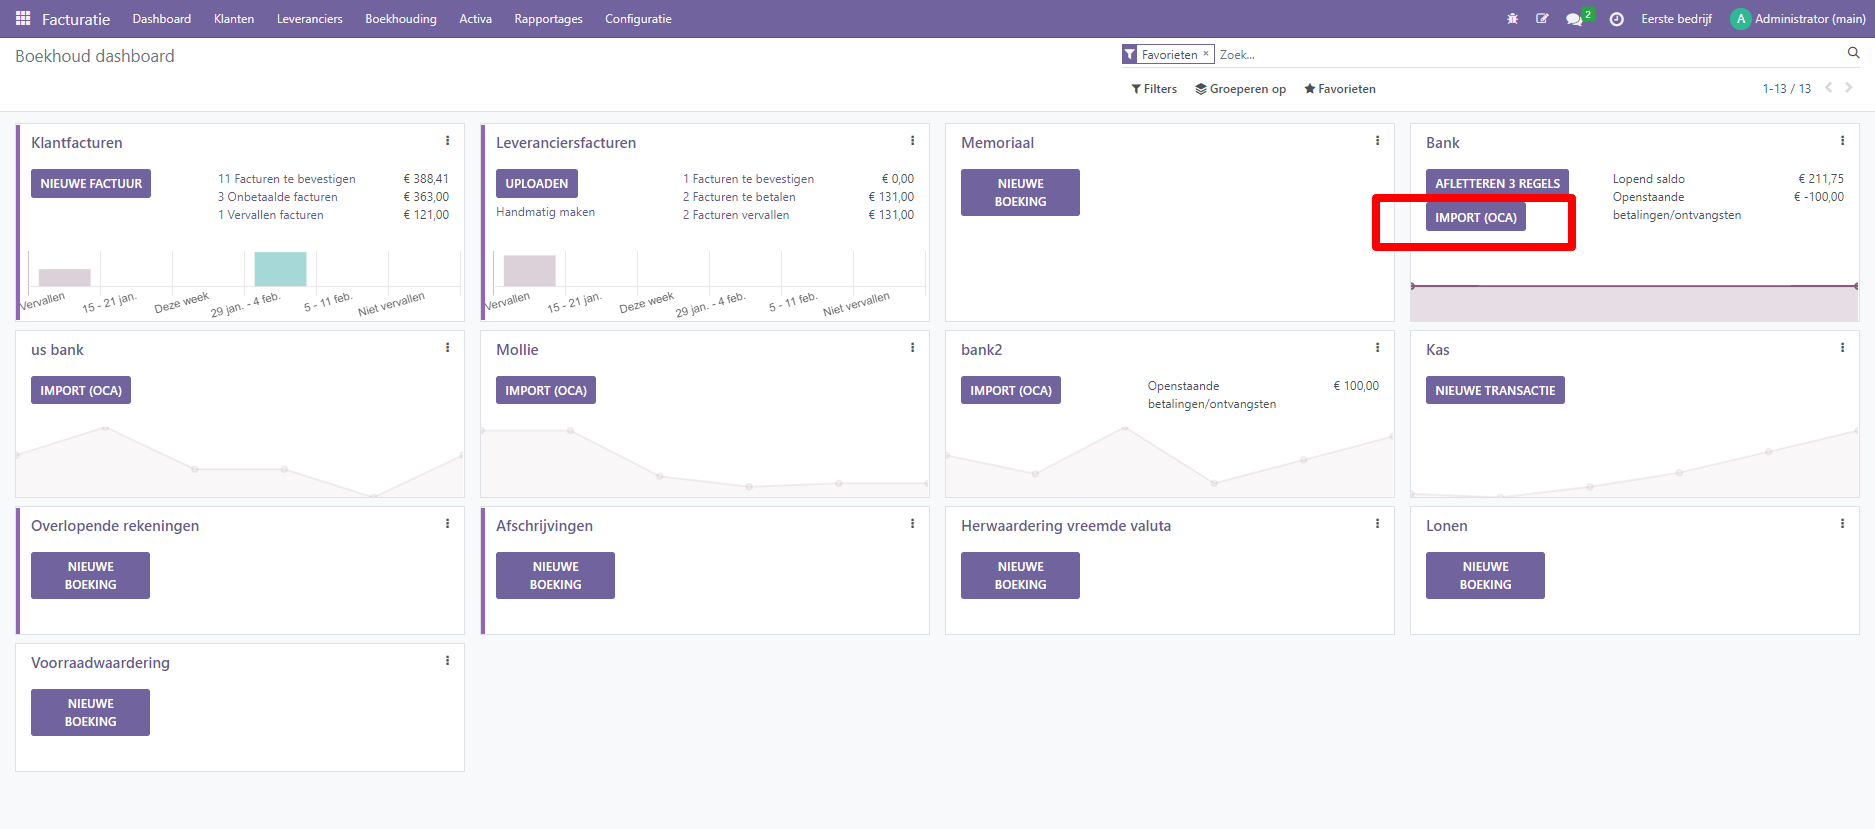Click the teal bar in Klantfacturen chart
This screenshot has width=1875, height=829.
point(280,269)
